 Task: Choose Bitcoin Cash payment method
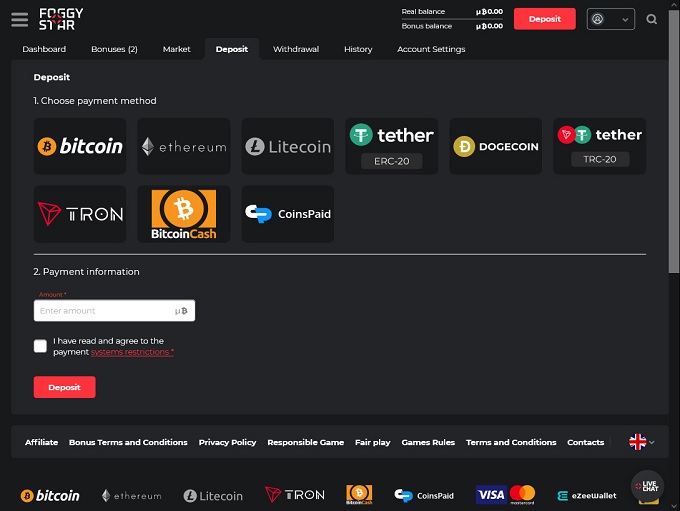184,214
